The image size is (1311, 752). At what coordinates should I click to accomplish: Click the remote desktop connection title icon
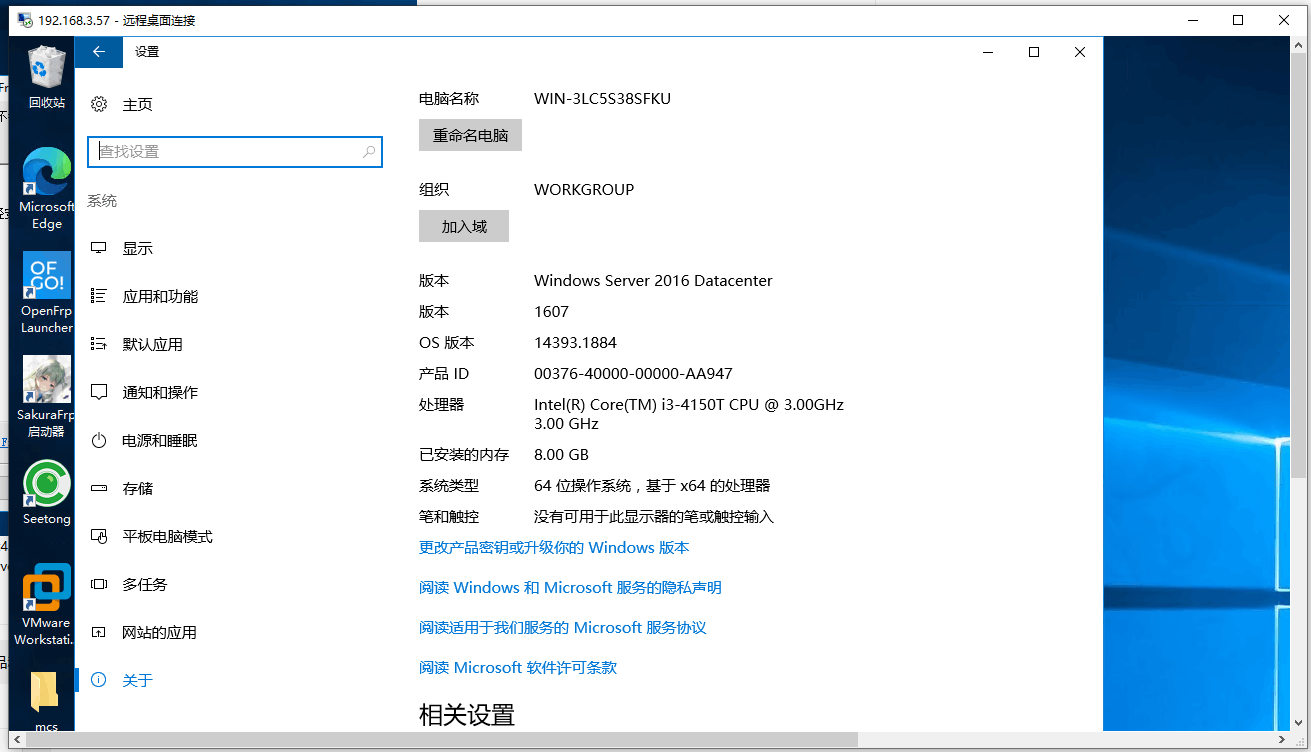(x=24, y=20)
